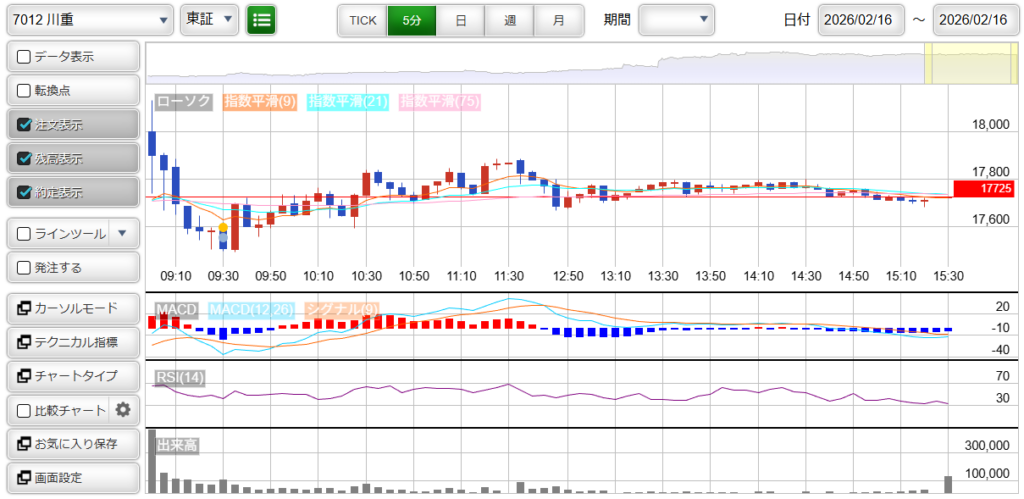Click the 指数平滑(9) legend label
This screenshot has height=499, width=1024.
coord(259,102)
